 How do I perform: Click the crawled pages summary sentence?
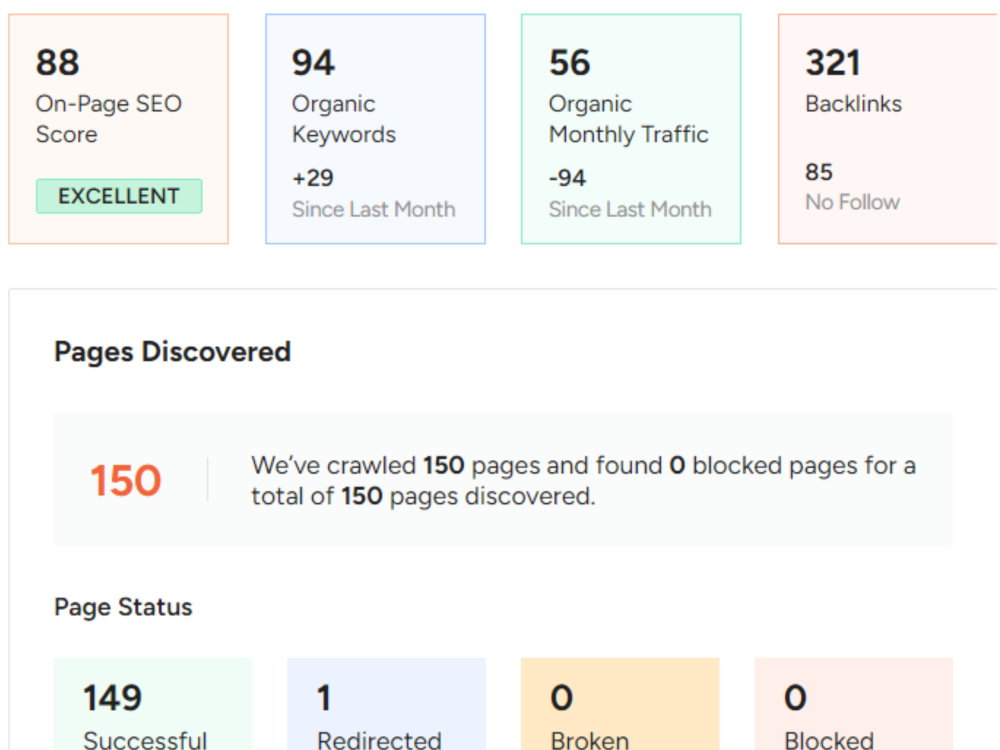pos(584,481)
